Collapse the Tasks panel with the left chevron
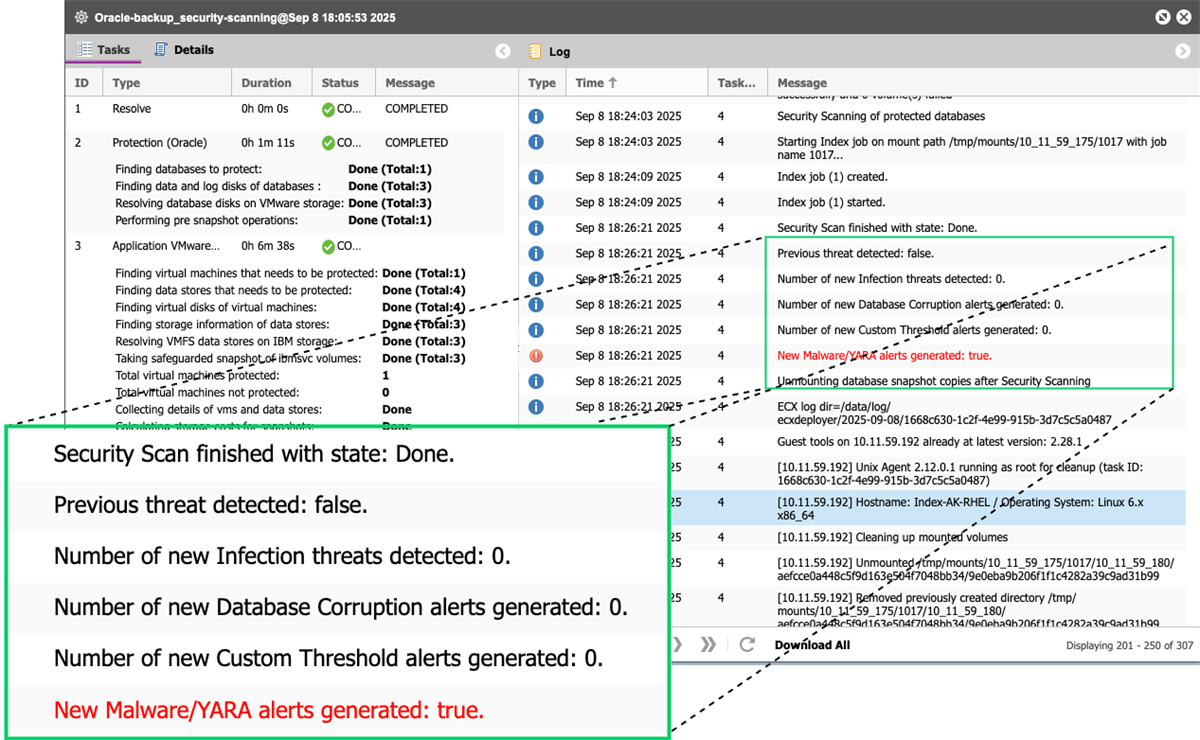The width and height of the screenshot is (1200, 740). coord(502,50)
